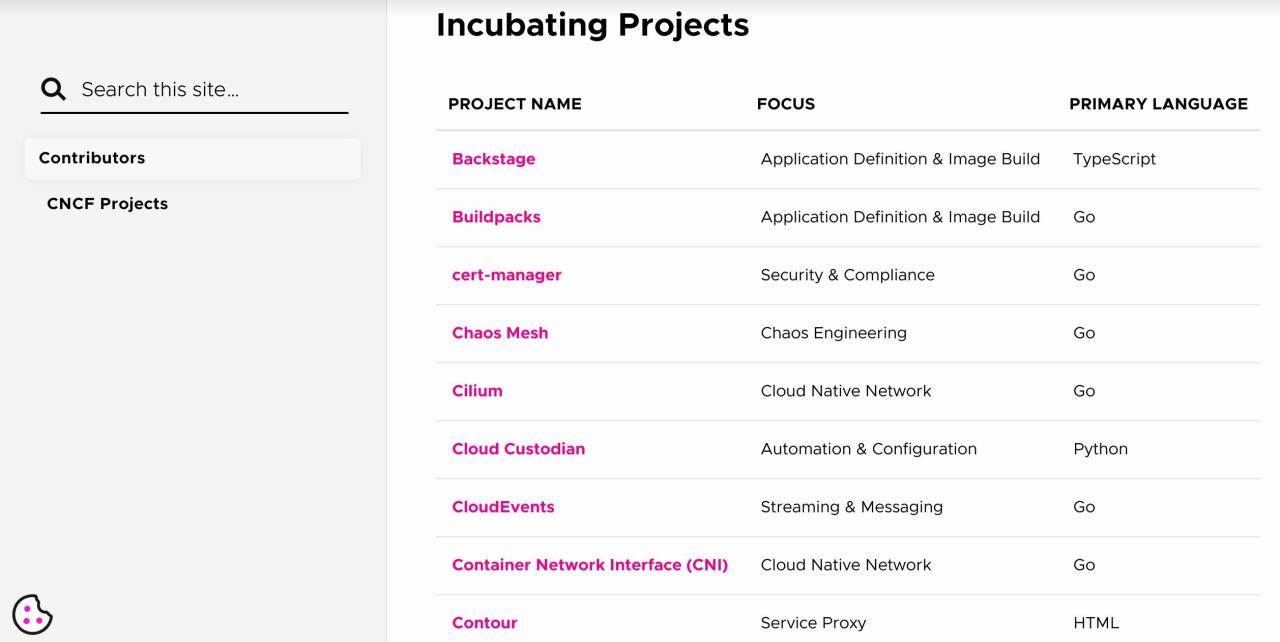Click the Incubating Projects heading
This screenshot has height=642, width=1280.
(x=592, y=25)
